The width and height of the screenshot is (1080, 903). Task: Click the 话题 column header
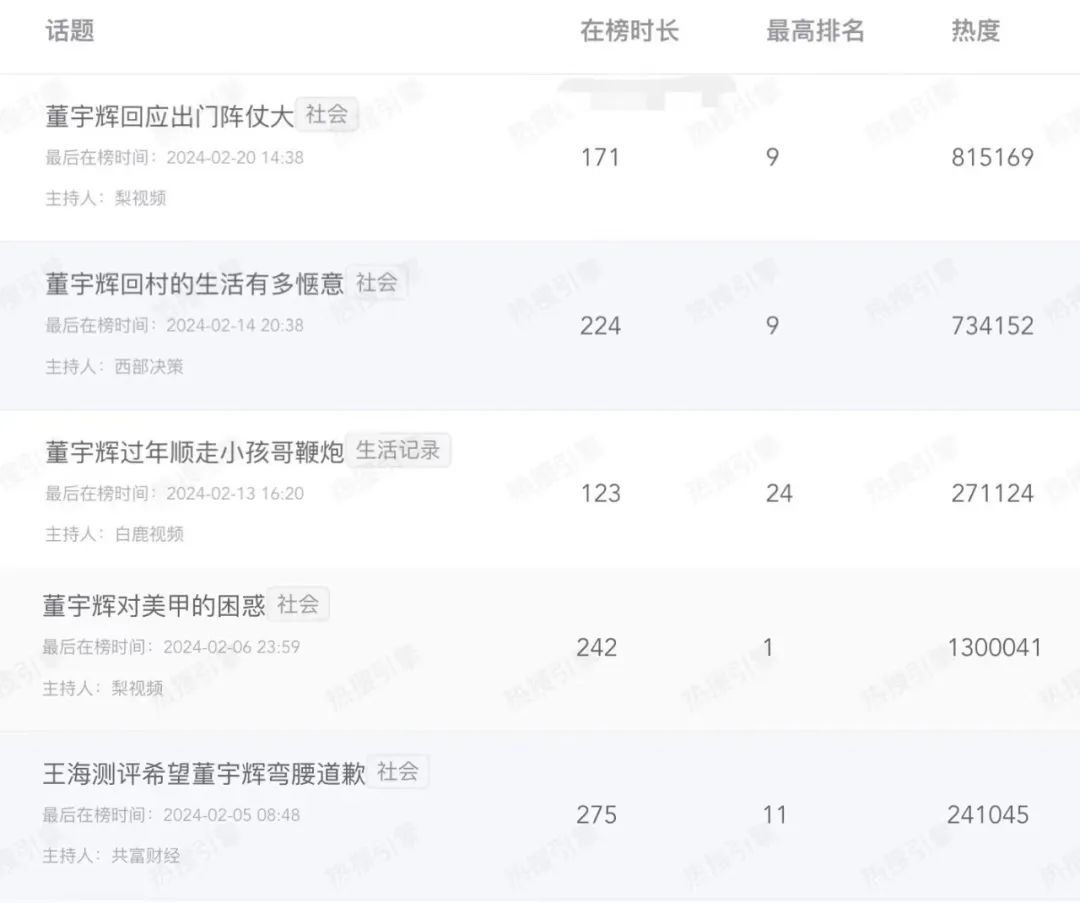coord(70,31)
